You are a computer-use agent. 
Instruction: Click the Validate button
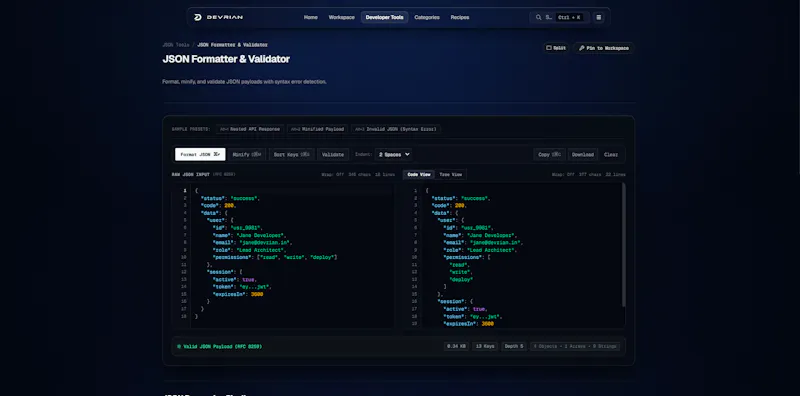333,154
